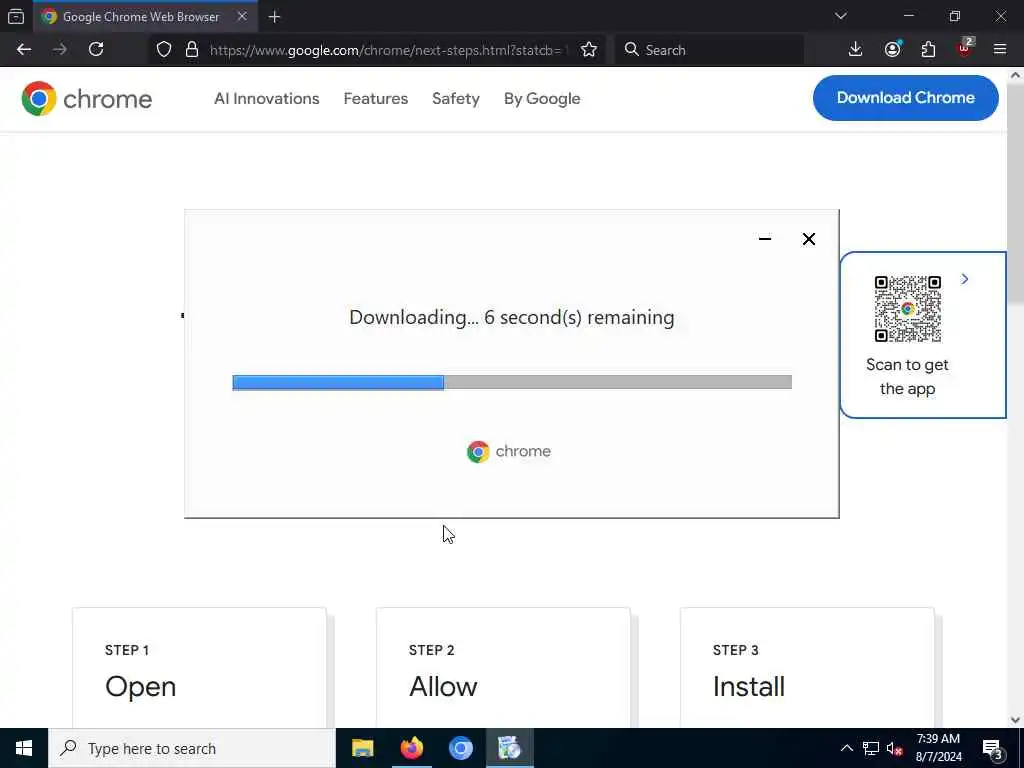This screenshot has height=768, width=1024.
Task: Click the Downloading seconds remaining text
Action: pos(512,317)
